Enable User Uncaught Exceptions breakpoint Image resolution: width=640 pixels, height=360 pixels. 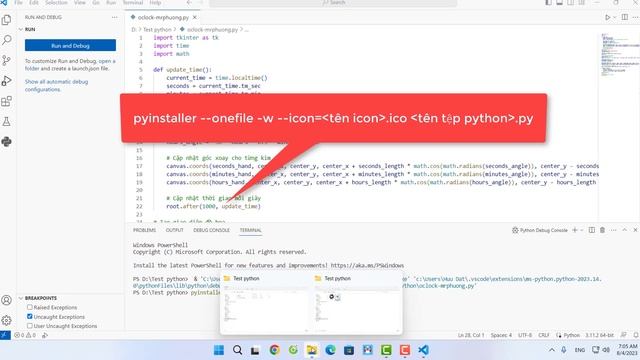[29, 326]
